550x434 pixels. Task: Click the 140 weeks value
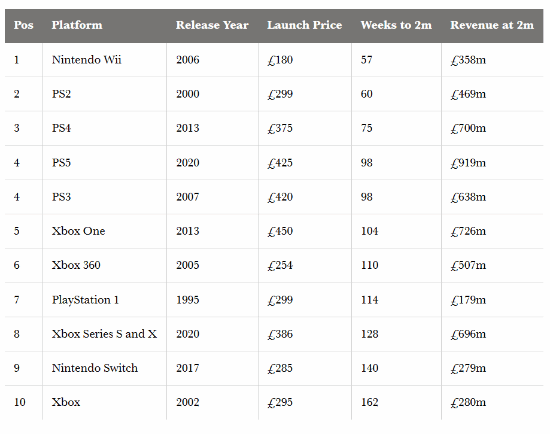point(370,368)
